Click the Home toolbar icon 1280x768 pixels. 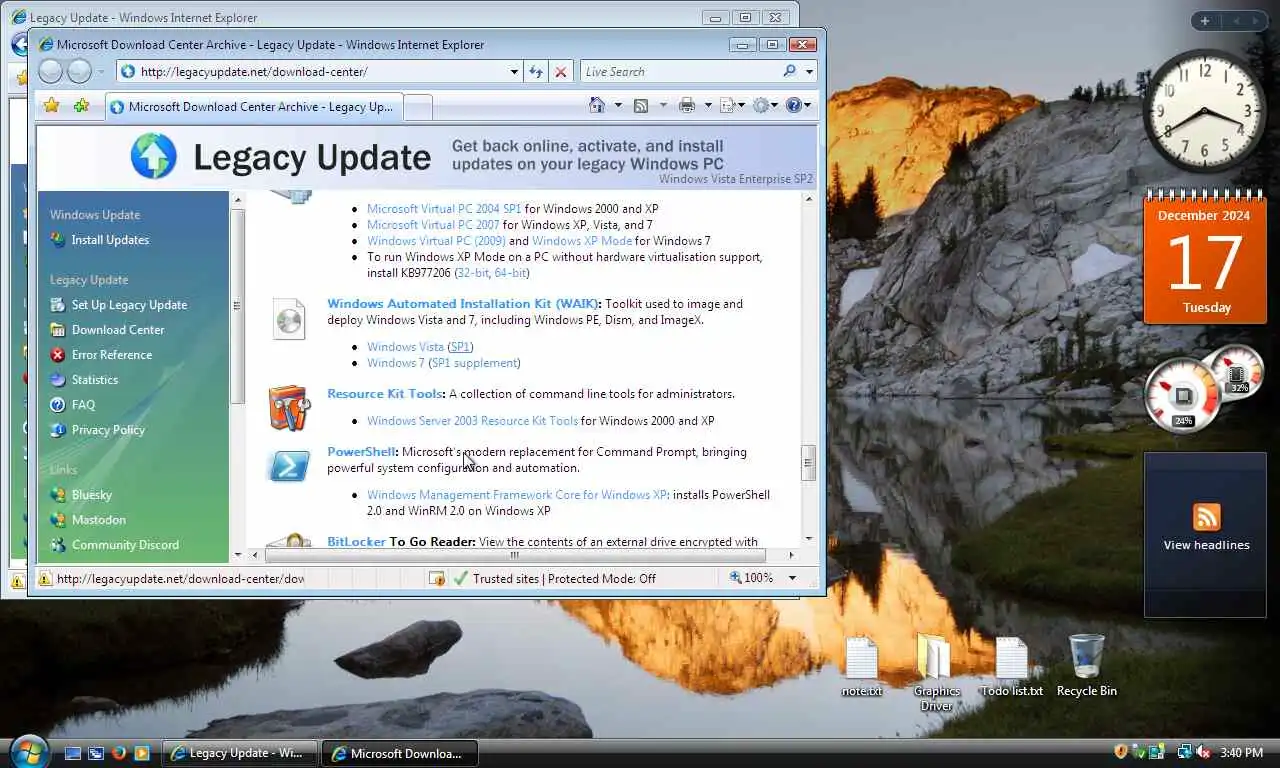click(597, 105)
